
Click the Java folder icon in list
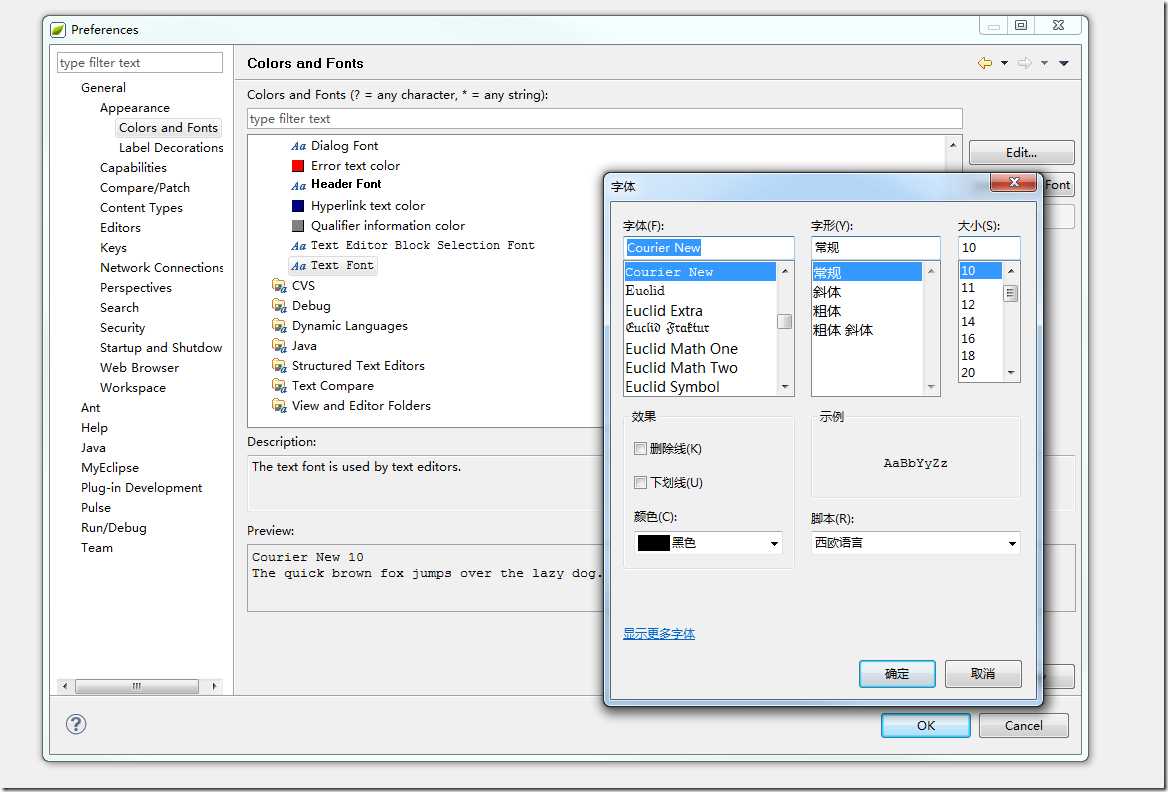(279, 346)
